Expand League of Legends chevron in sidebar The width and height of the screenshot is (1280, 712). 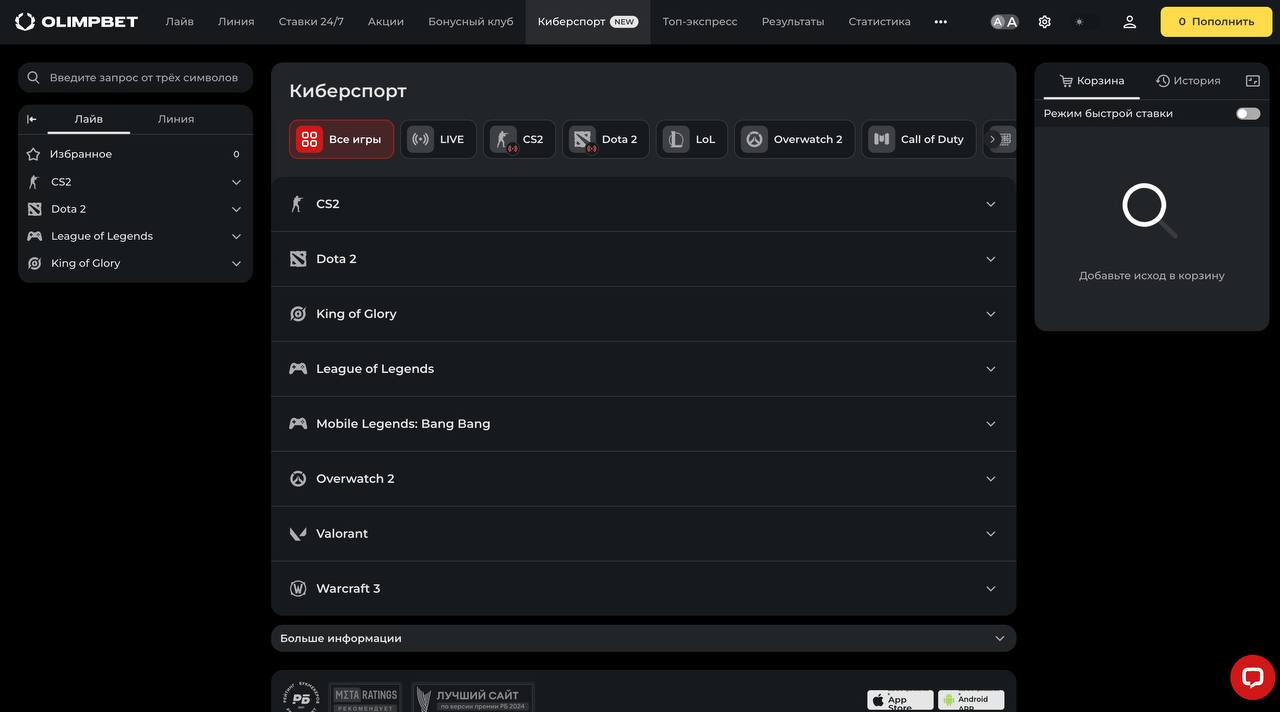point(237,236)
